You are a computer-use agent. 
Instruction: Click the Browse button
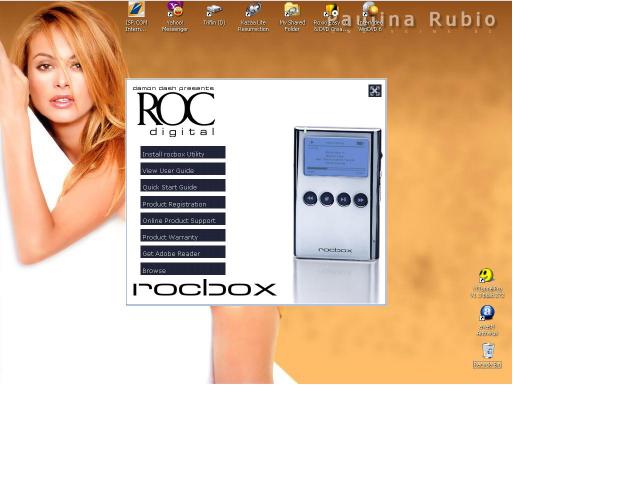(183, 269)
